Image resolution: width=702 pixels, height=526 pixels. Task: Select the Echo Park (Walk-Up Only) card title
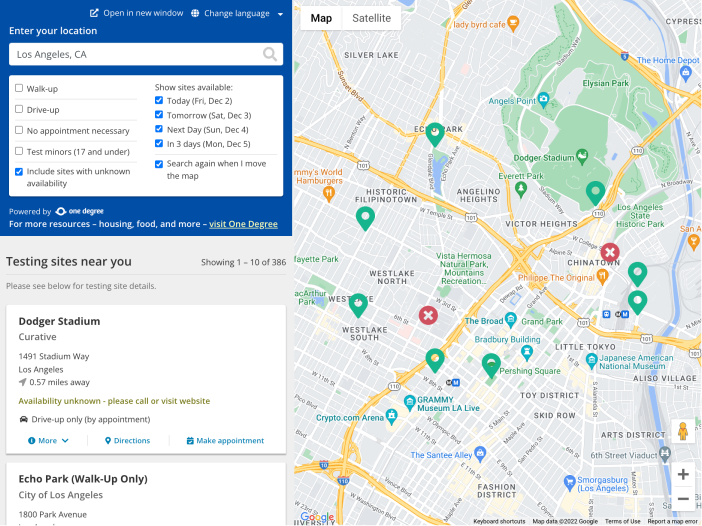click(x=83, y=479)
